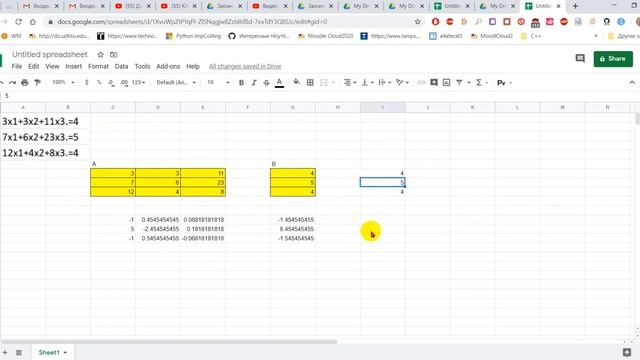Viewport: 640px width, 360px height.
Task: Add a new sheet with plus
Action: (x=5, y=352)
